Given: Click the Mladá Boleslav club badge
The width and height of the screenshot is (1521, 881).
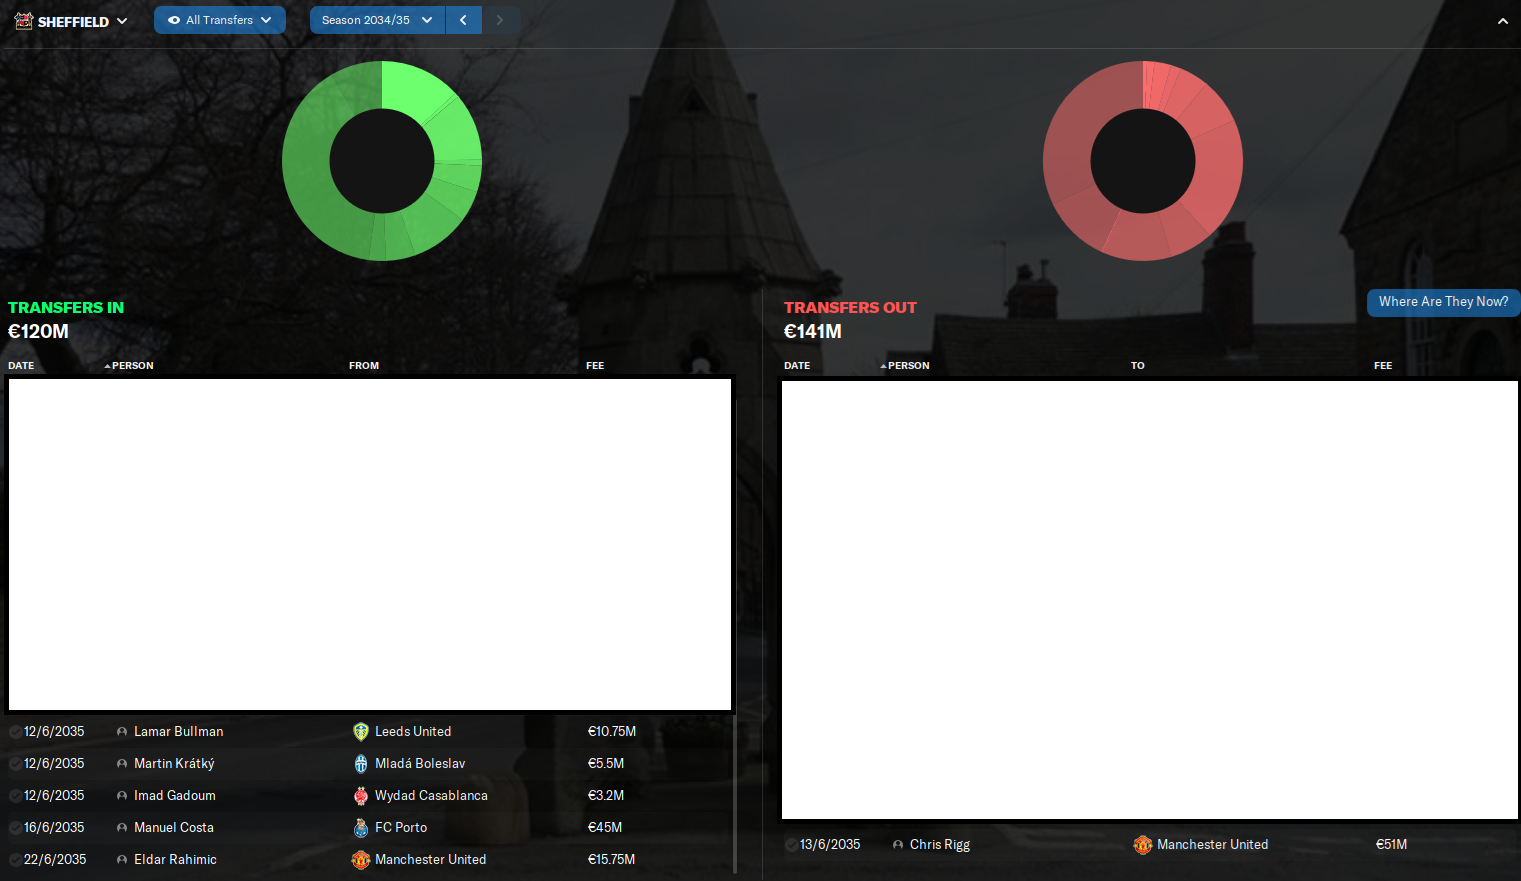Looking at the screenshot, I should click(361, 764).
